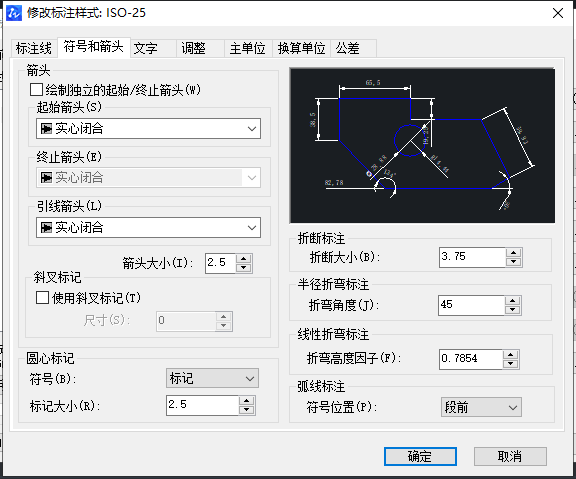Click the arrowhead icon in 引线箭头 box
Screen dimensions: 576x479
[46, 228]
